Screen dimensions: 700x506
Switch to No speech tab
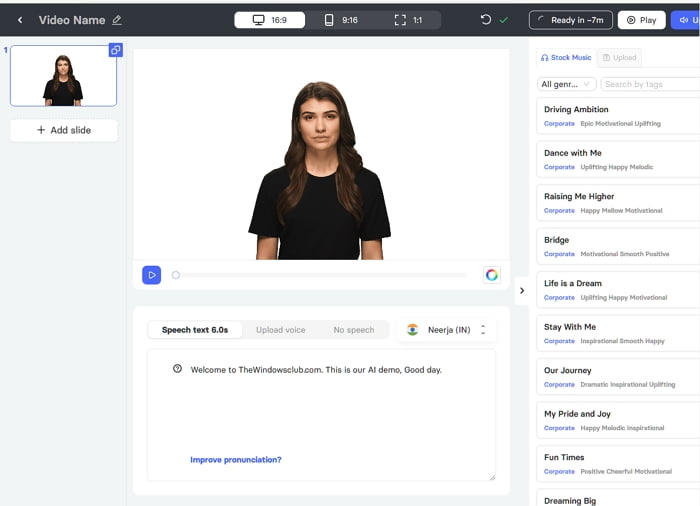pos(354,330)
